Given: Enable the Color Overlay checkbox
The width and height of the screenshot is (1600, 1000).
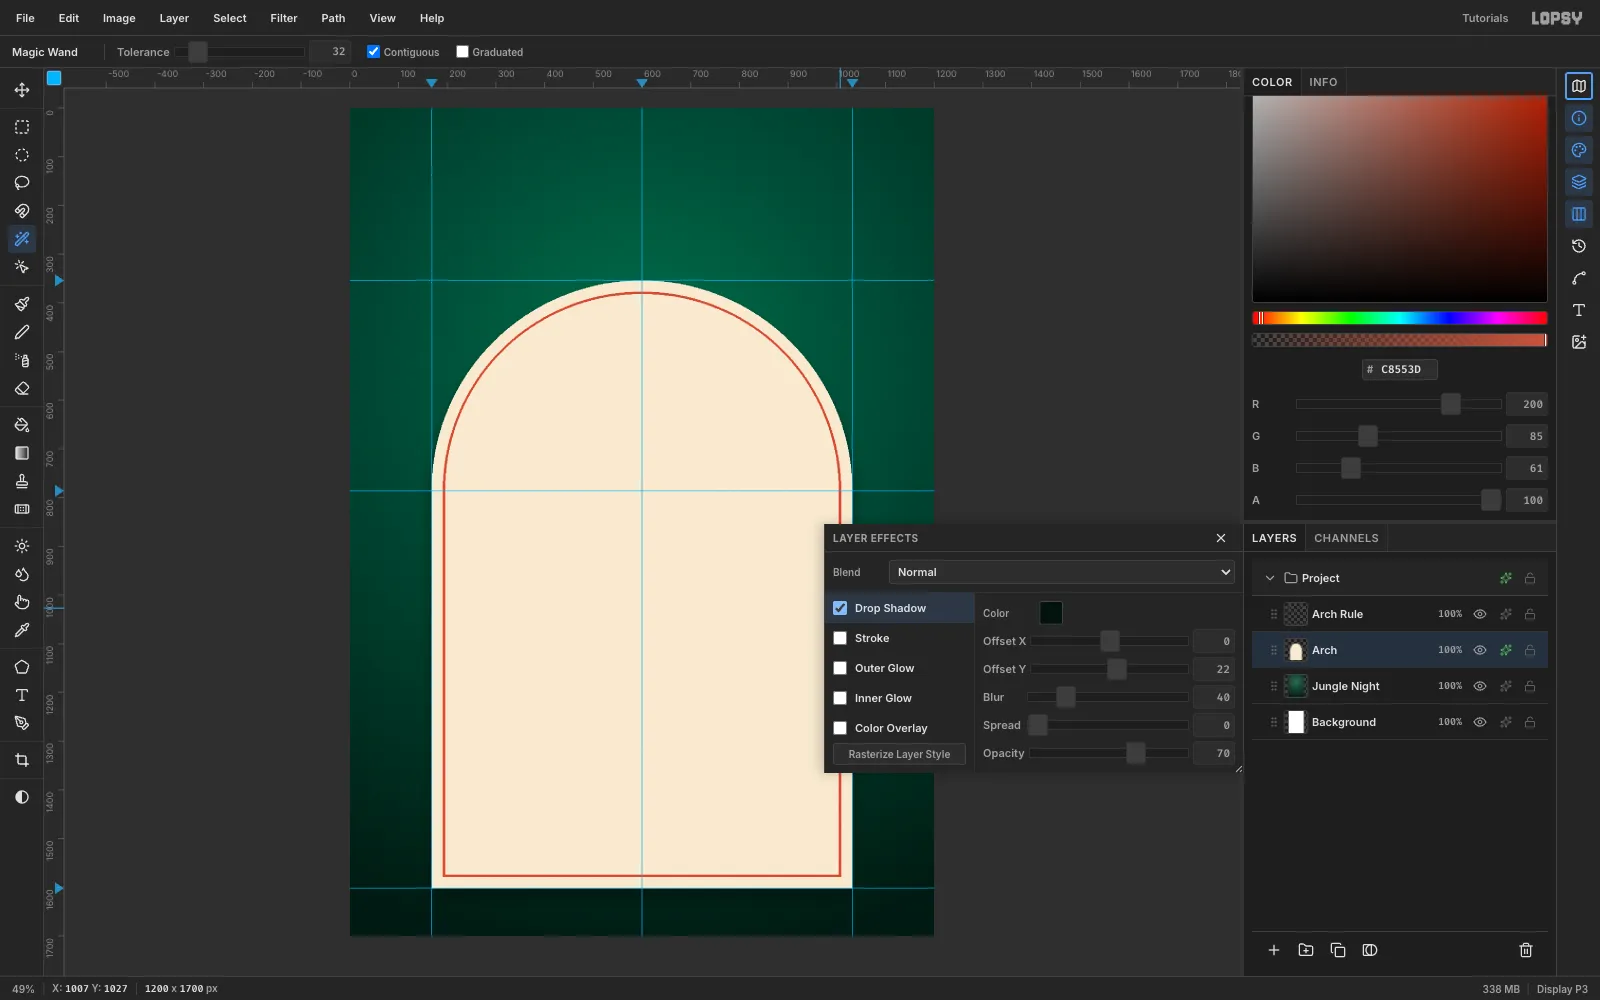Looking at the screenshot, I should 840,728.
